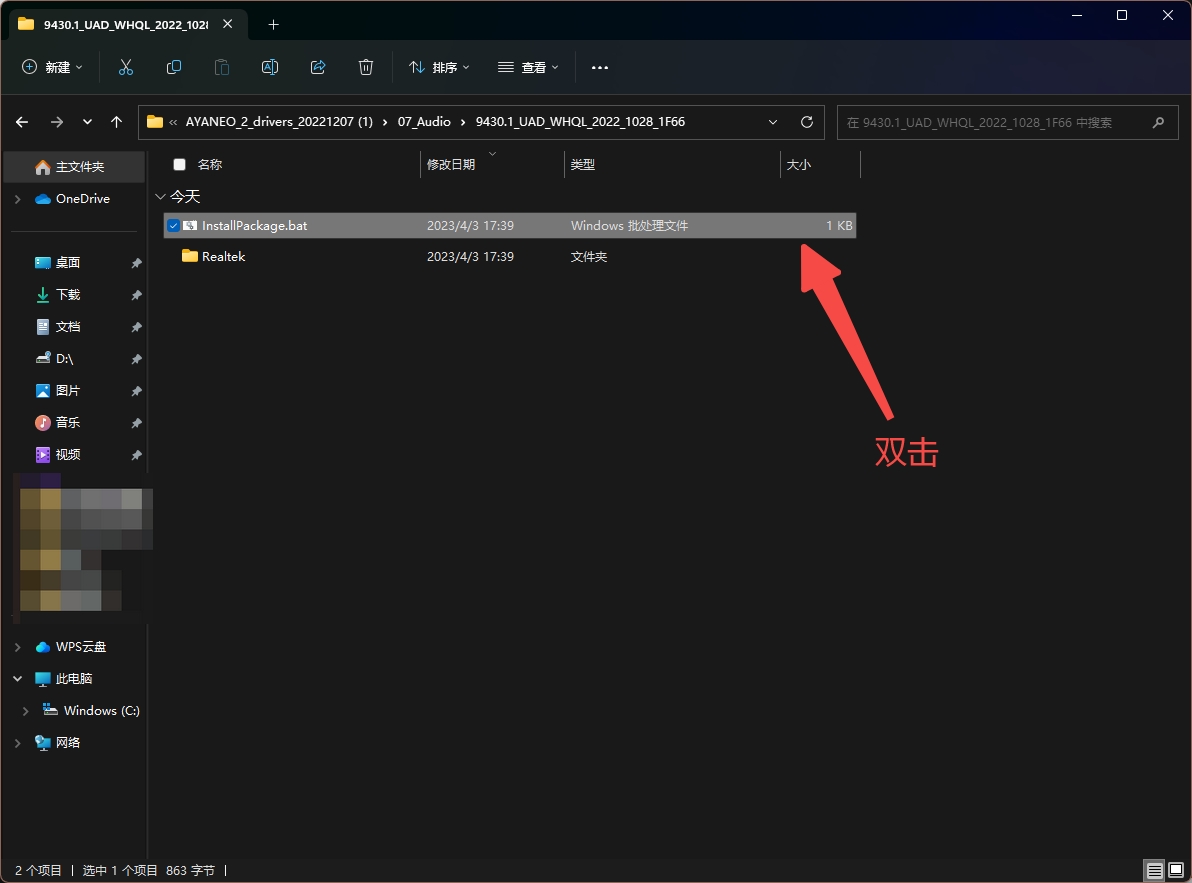Click 07_Audio in the breadcrumb path

click(x=424, y=122)
